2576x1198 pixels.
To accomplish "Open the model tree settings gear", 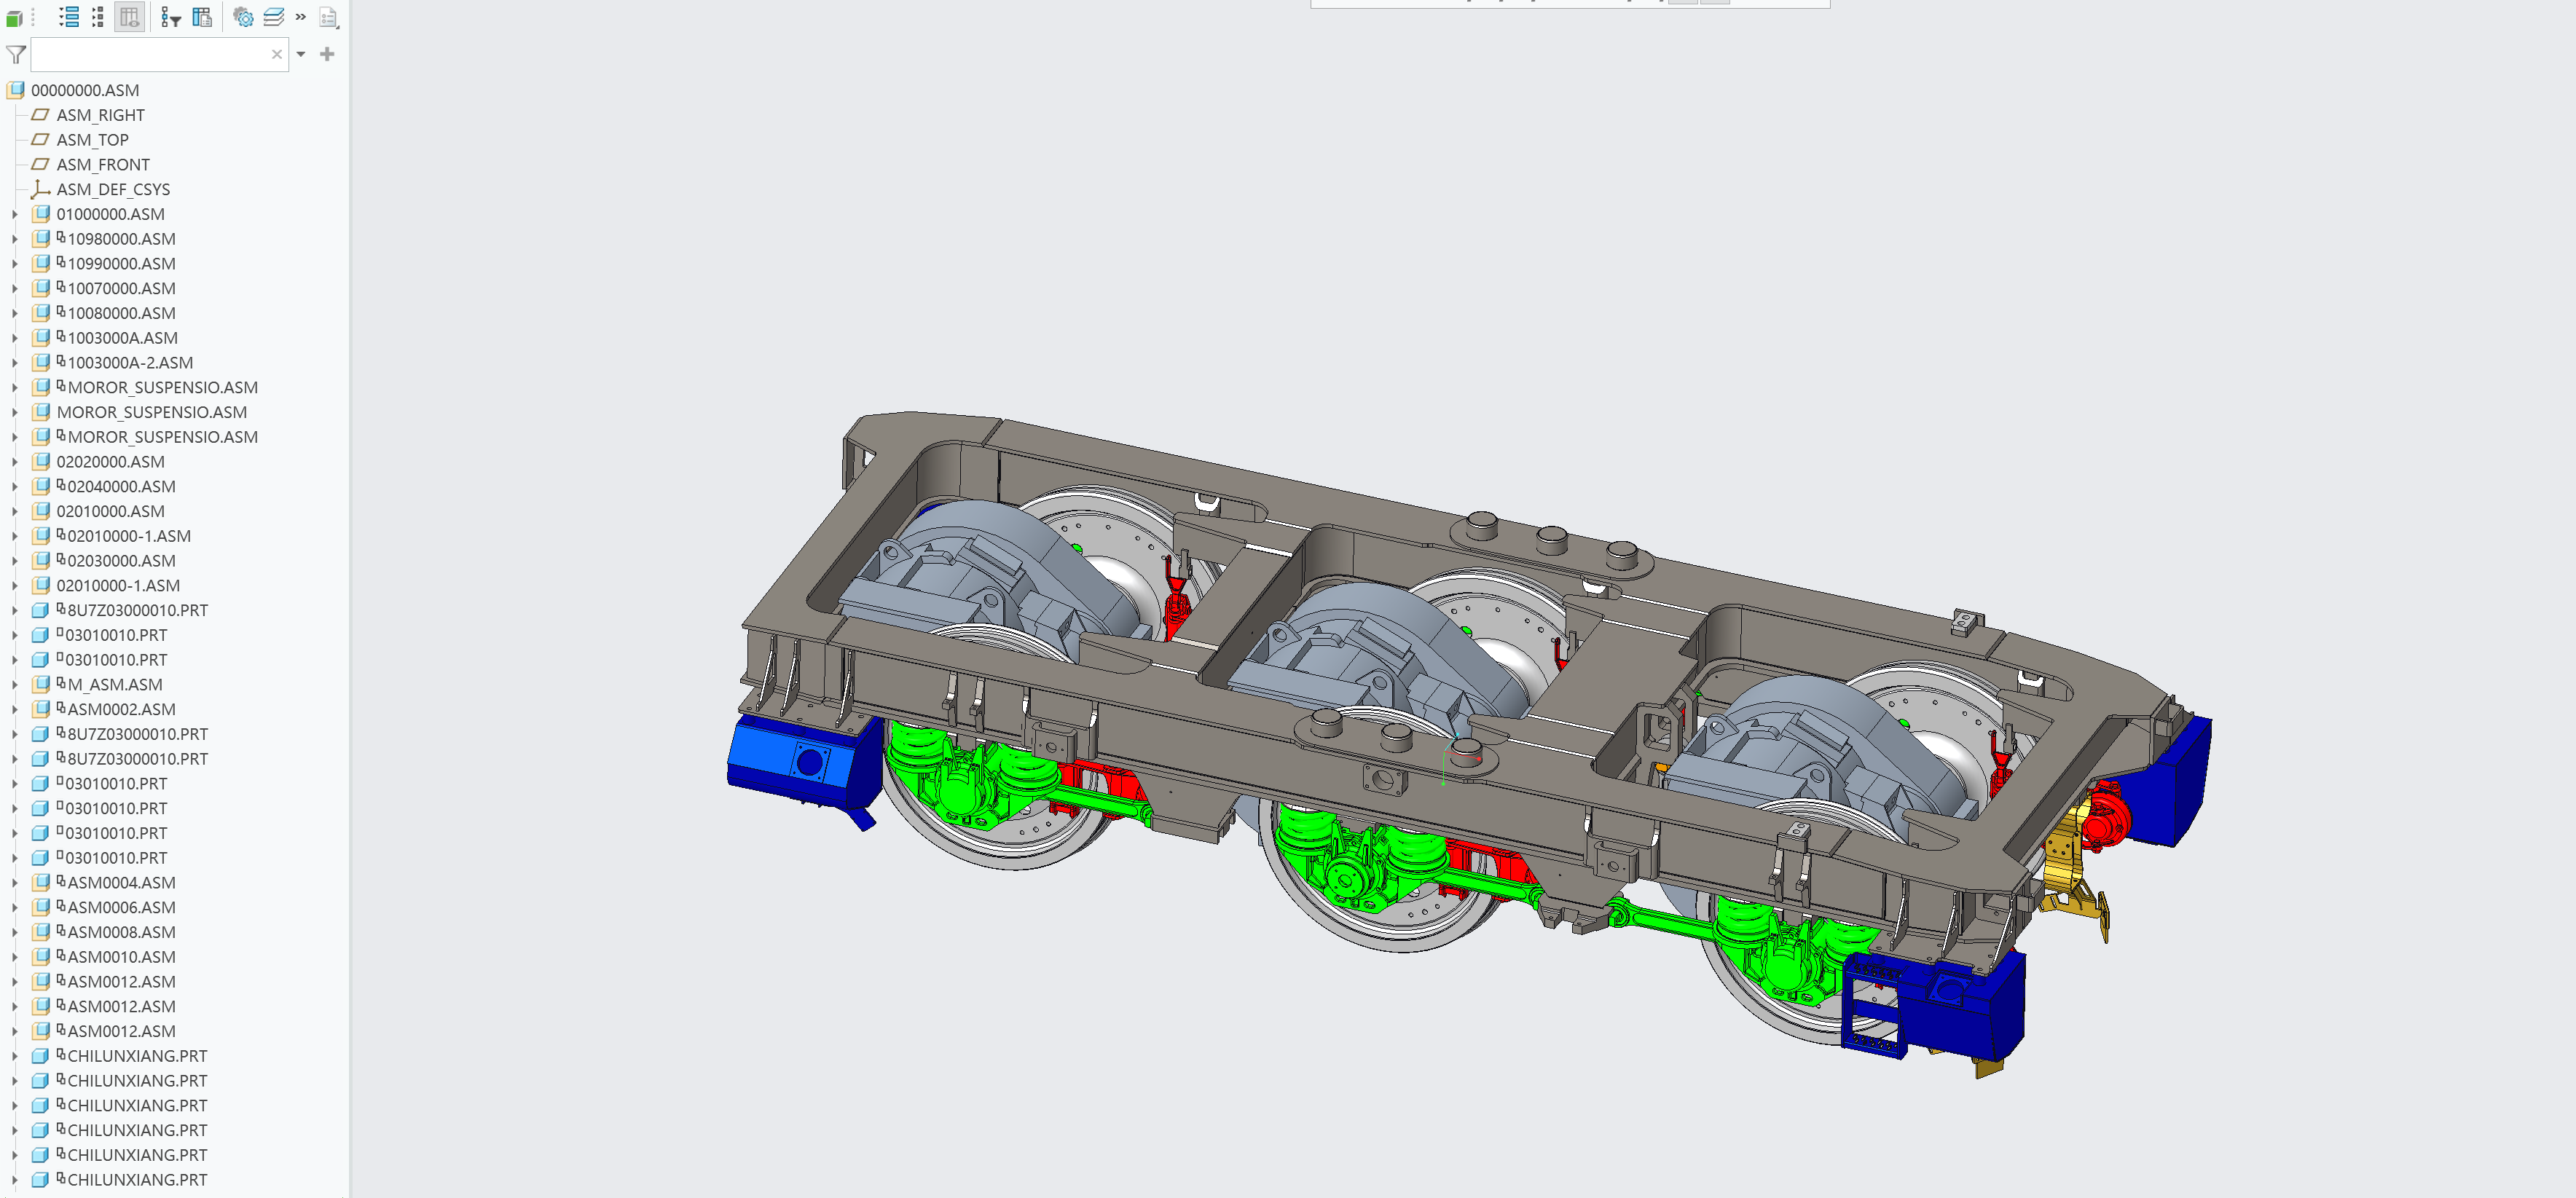I will (x=243, y=17).
